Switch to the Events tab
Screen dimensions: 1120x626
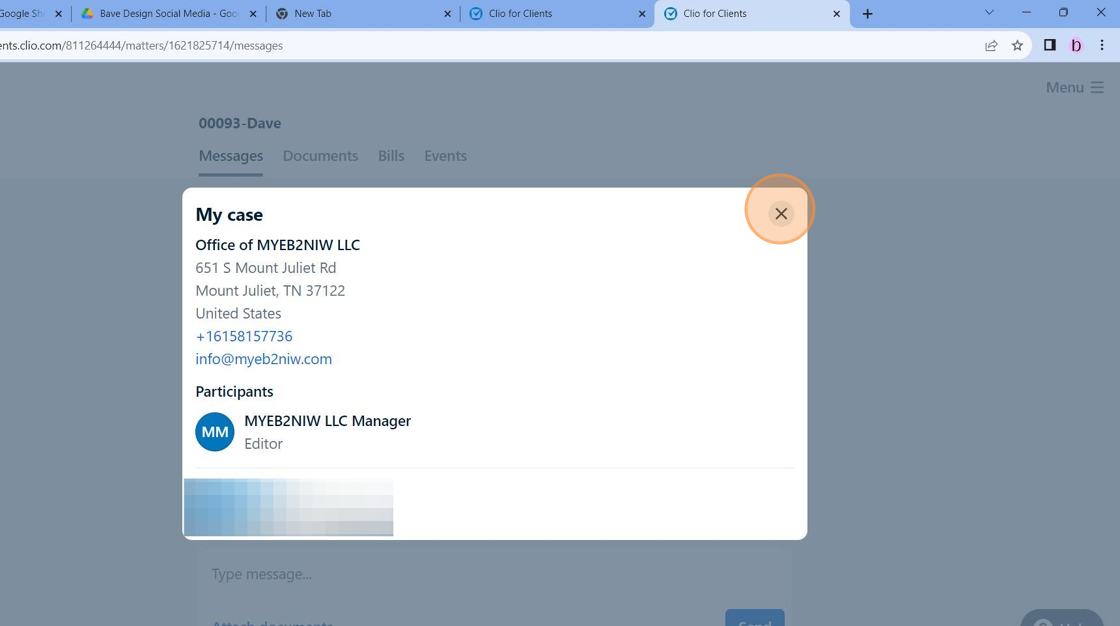[x=445, y=156]
